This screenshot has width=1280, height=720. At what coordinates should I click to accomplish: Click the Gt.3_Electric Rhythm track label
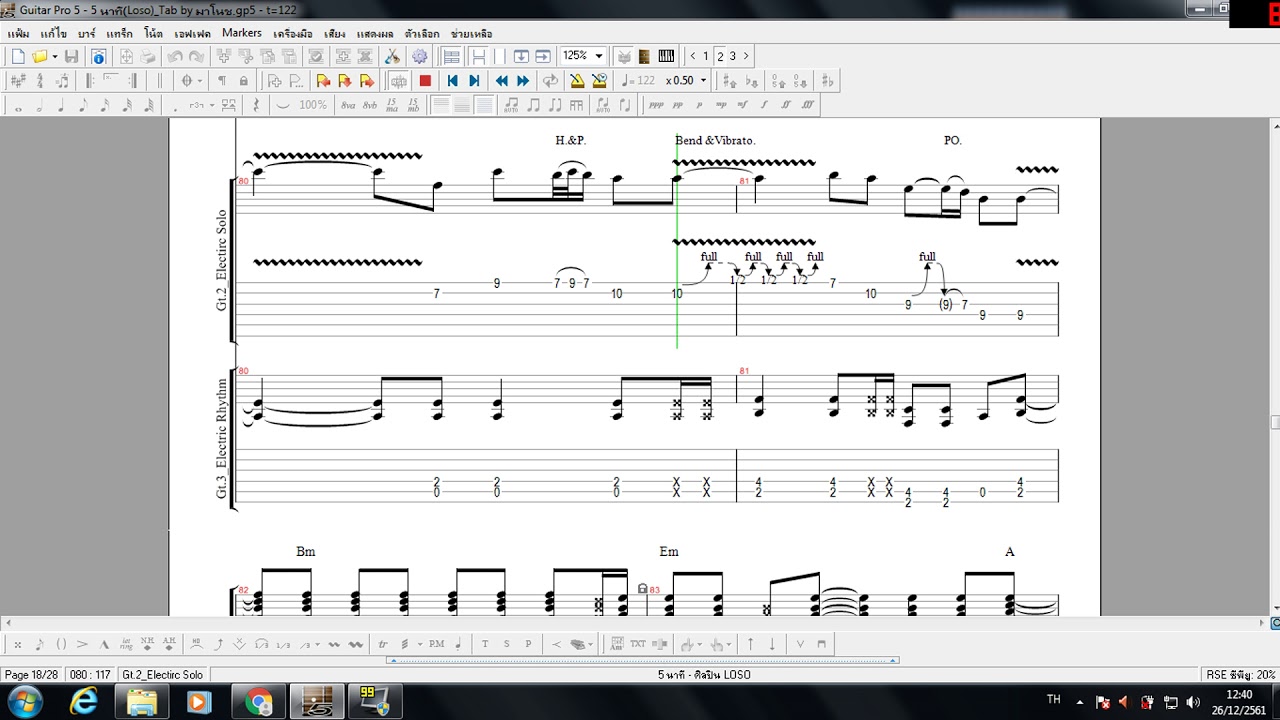[x=222, y=438]
